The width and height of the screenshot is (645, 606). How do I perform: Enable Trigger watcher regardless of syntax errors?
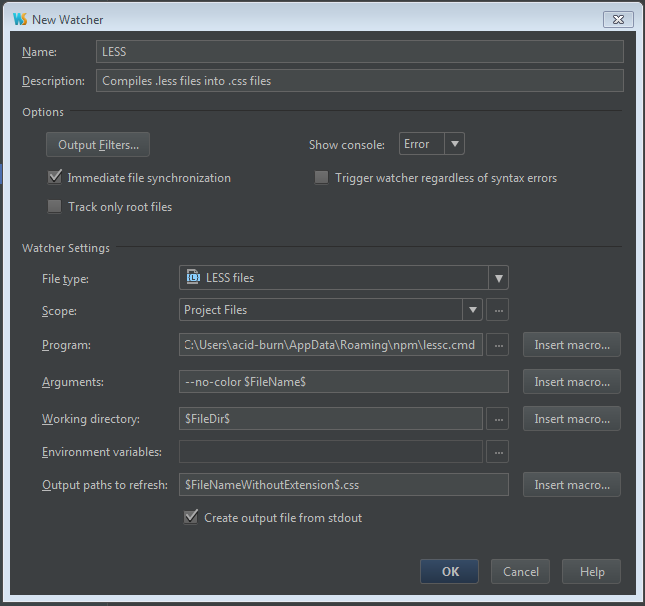321,178
